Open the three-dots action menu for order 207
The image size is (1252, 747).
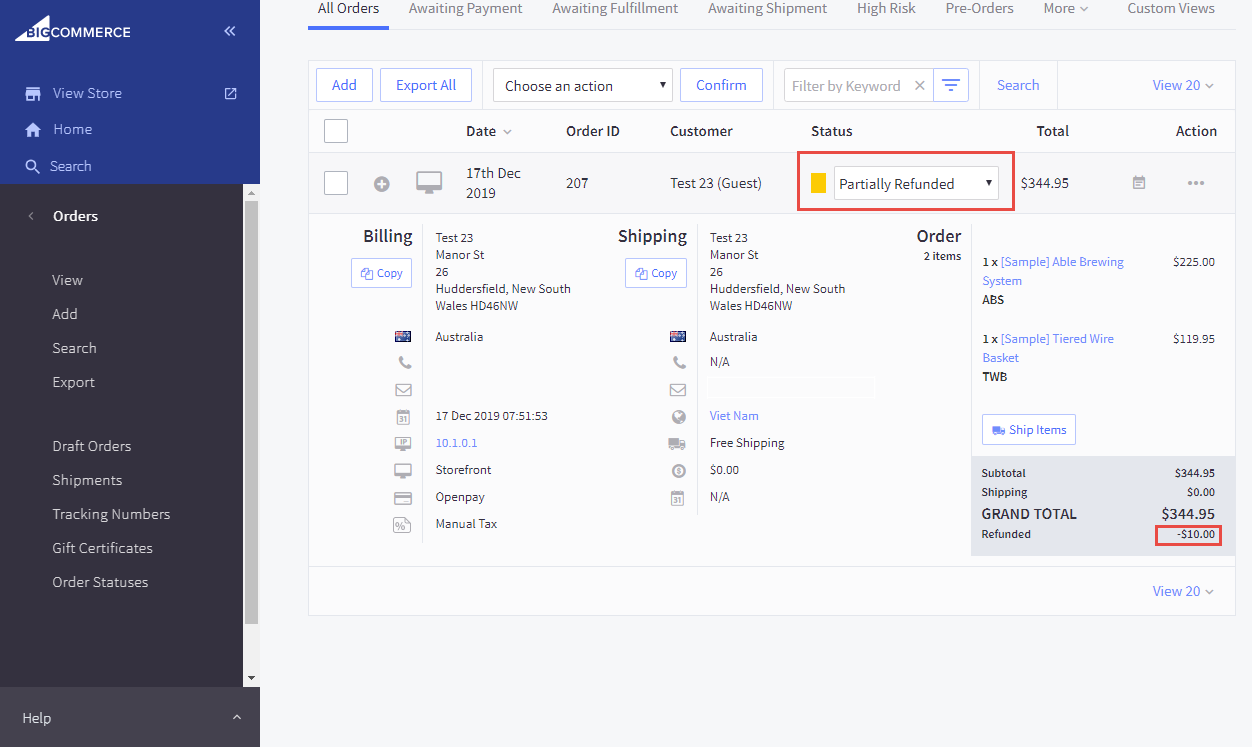click(x=1195, y=183)
